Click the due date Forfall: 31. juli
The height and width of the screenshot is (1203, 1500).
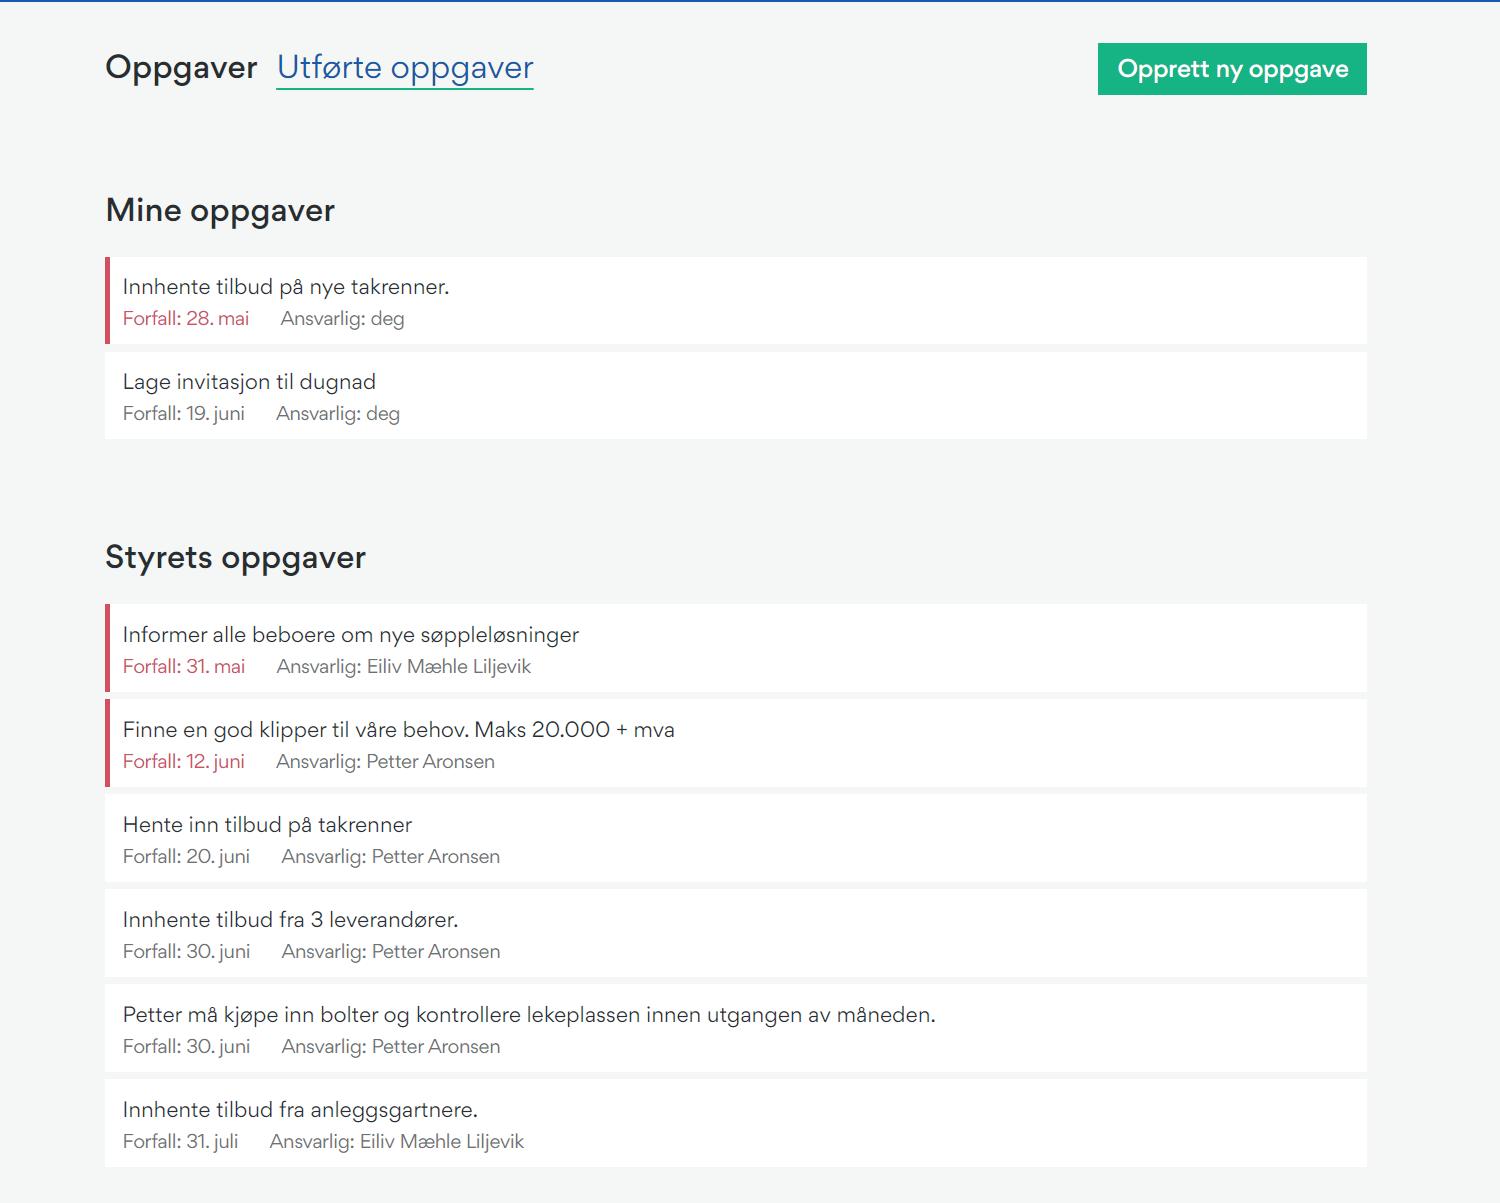click(x=181, y=1142)
